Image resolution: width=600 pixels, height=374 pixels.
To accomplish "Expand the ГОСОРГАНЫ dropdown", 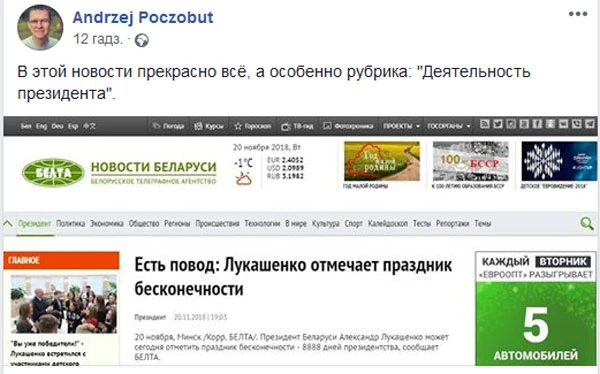I will [x=449, y=126].
